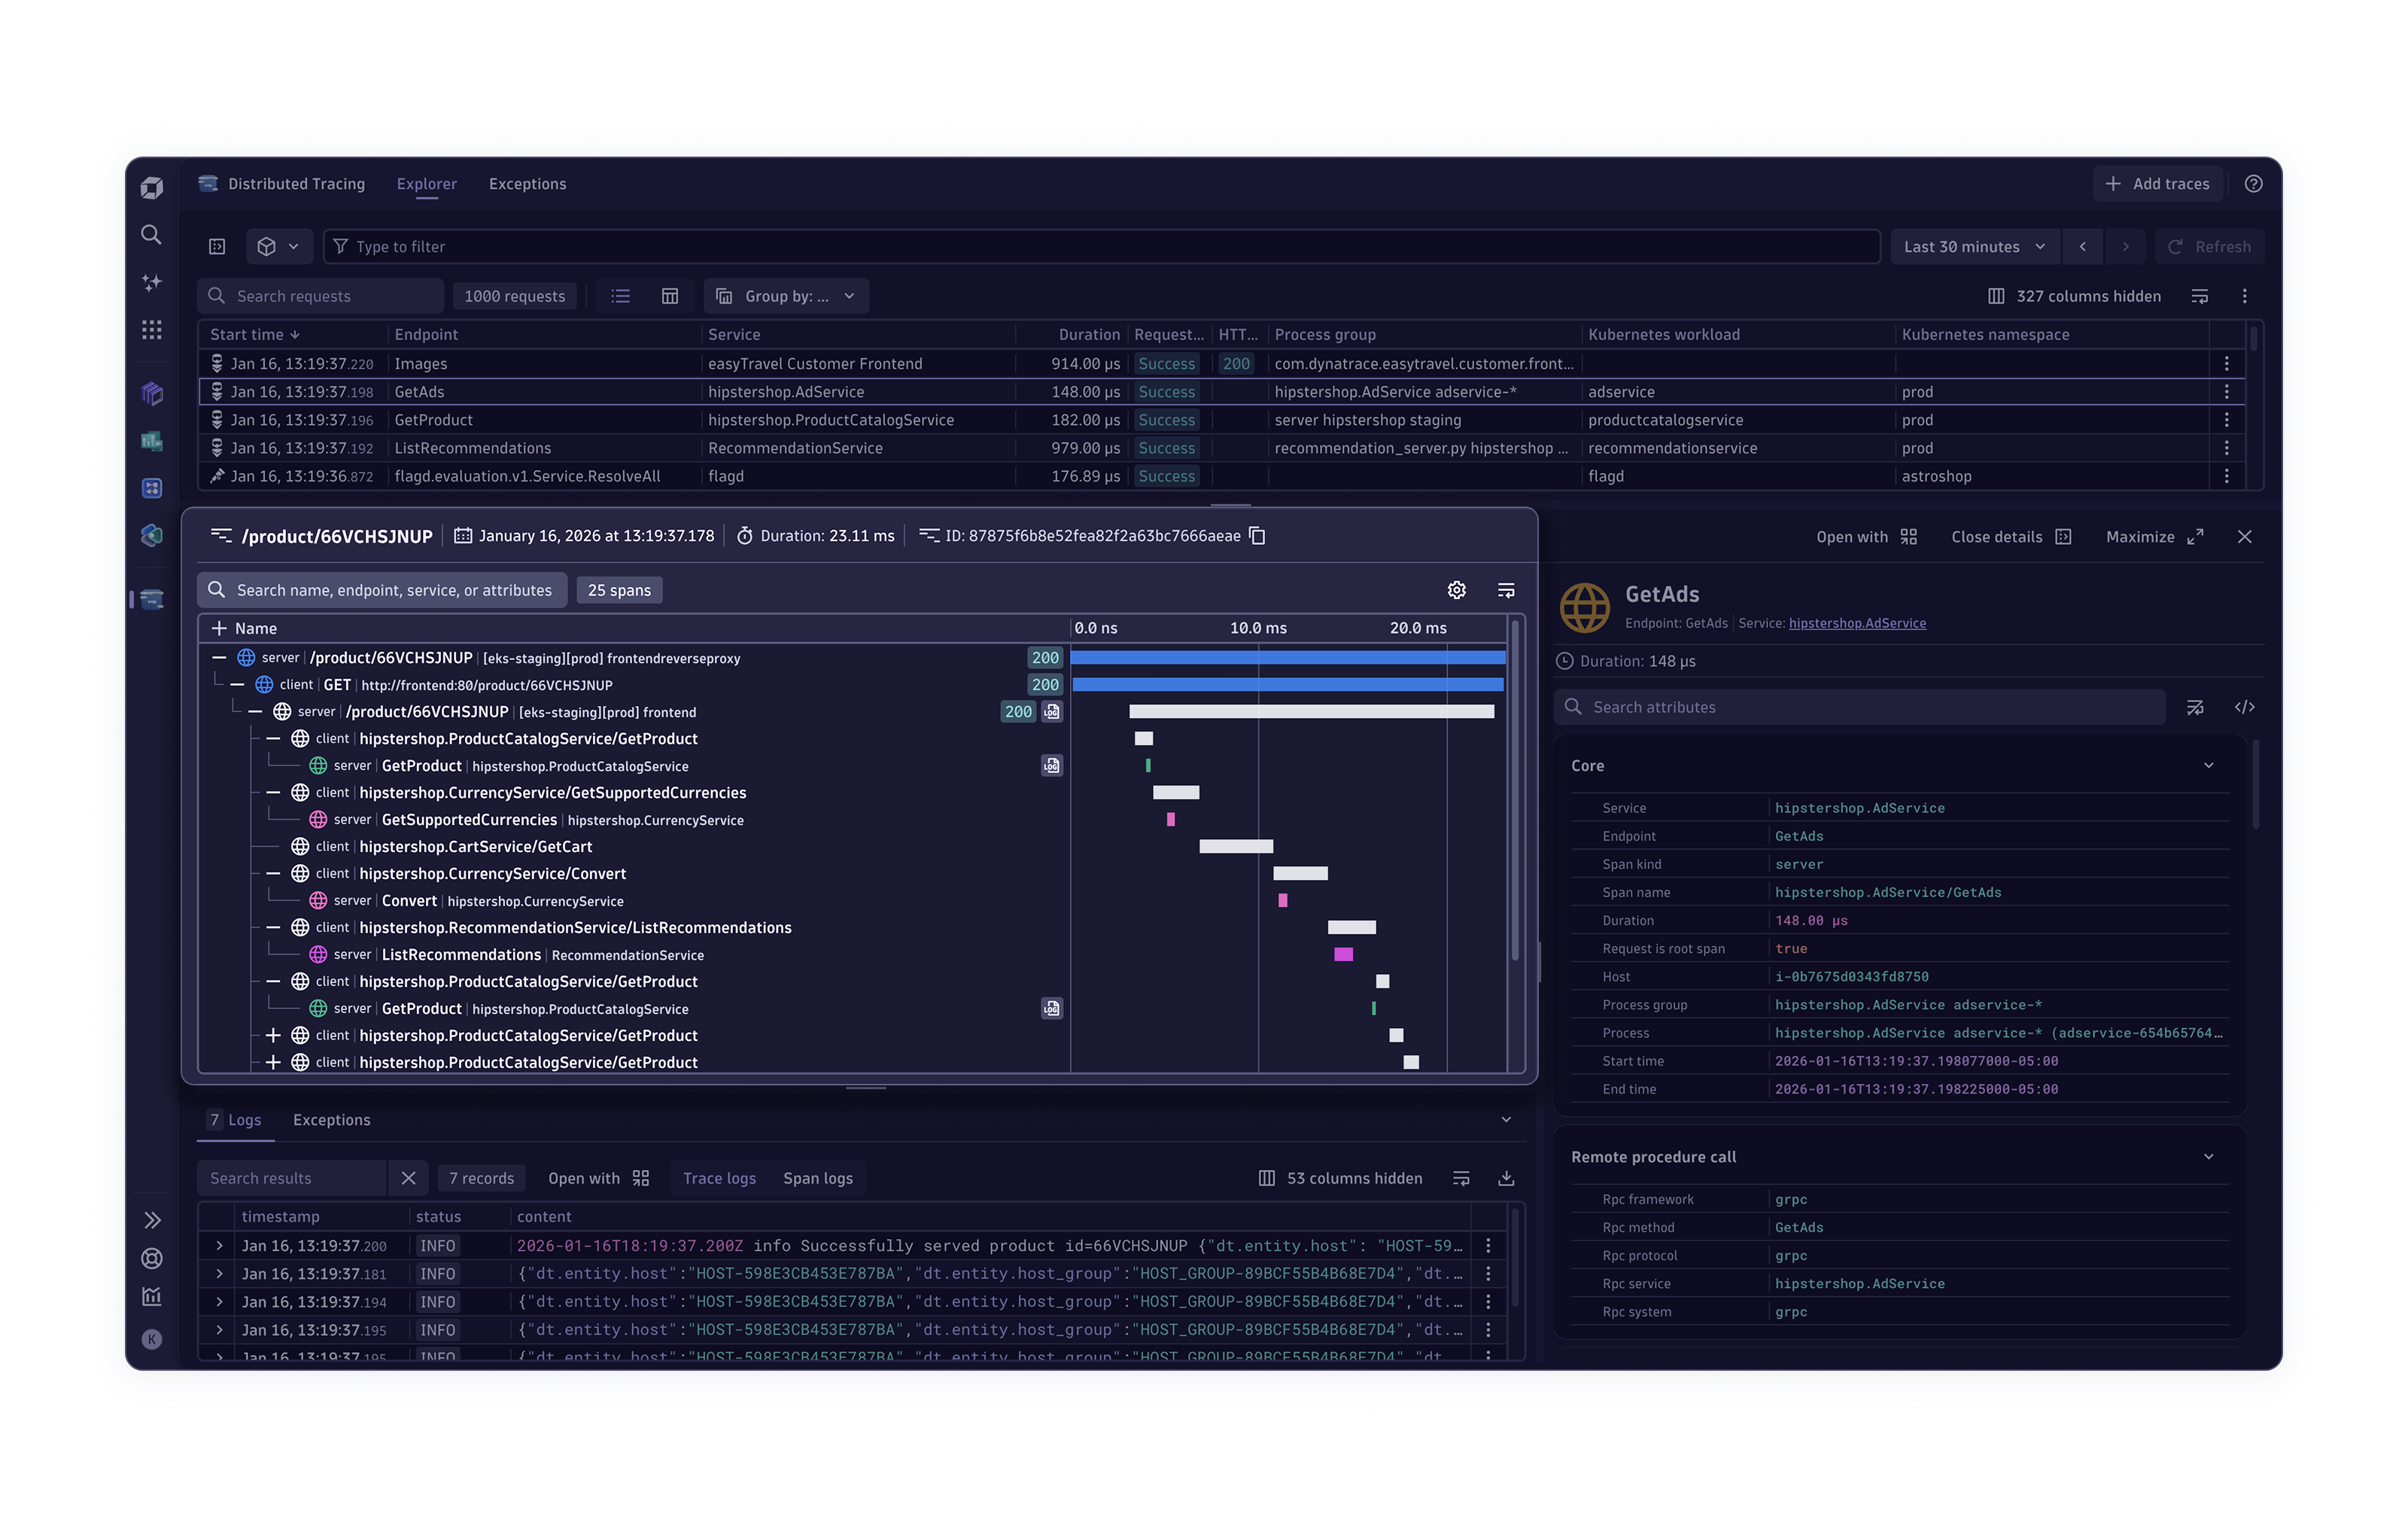Show raw attributes code view icon
The height and width of the screenshot is (1528, 2408).
click(x=2244, y=707)
